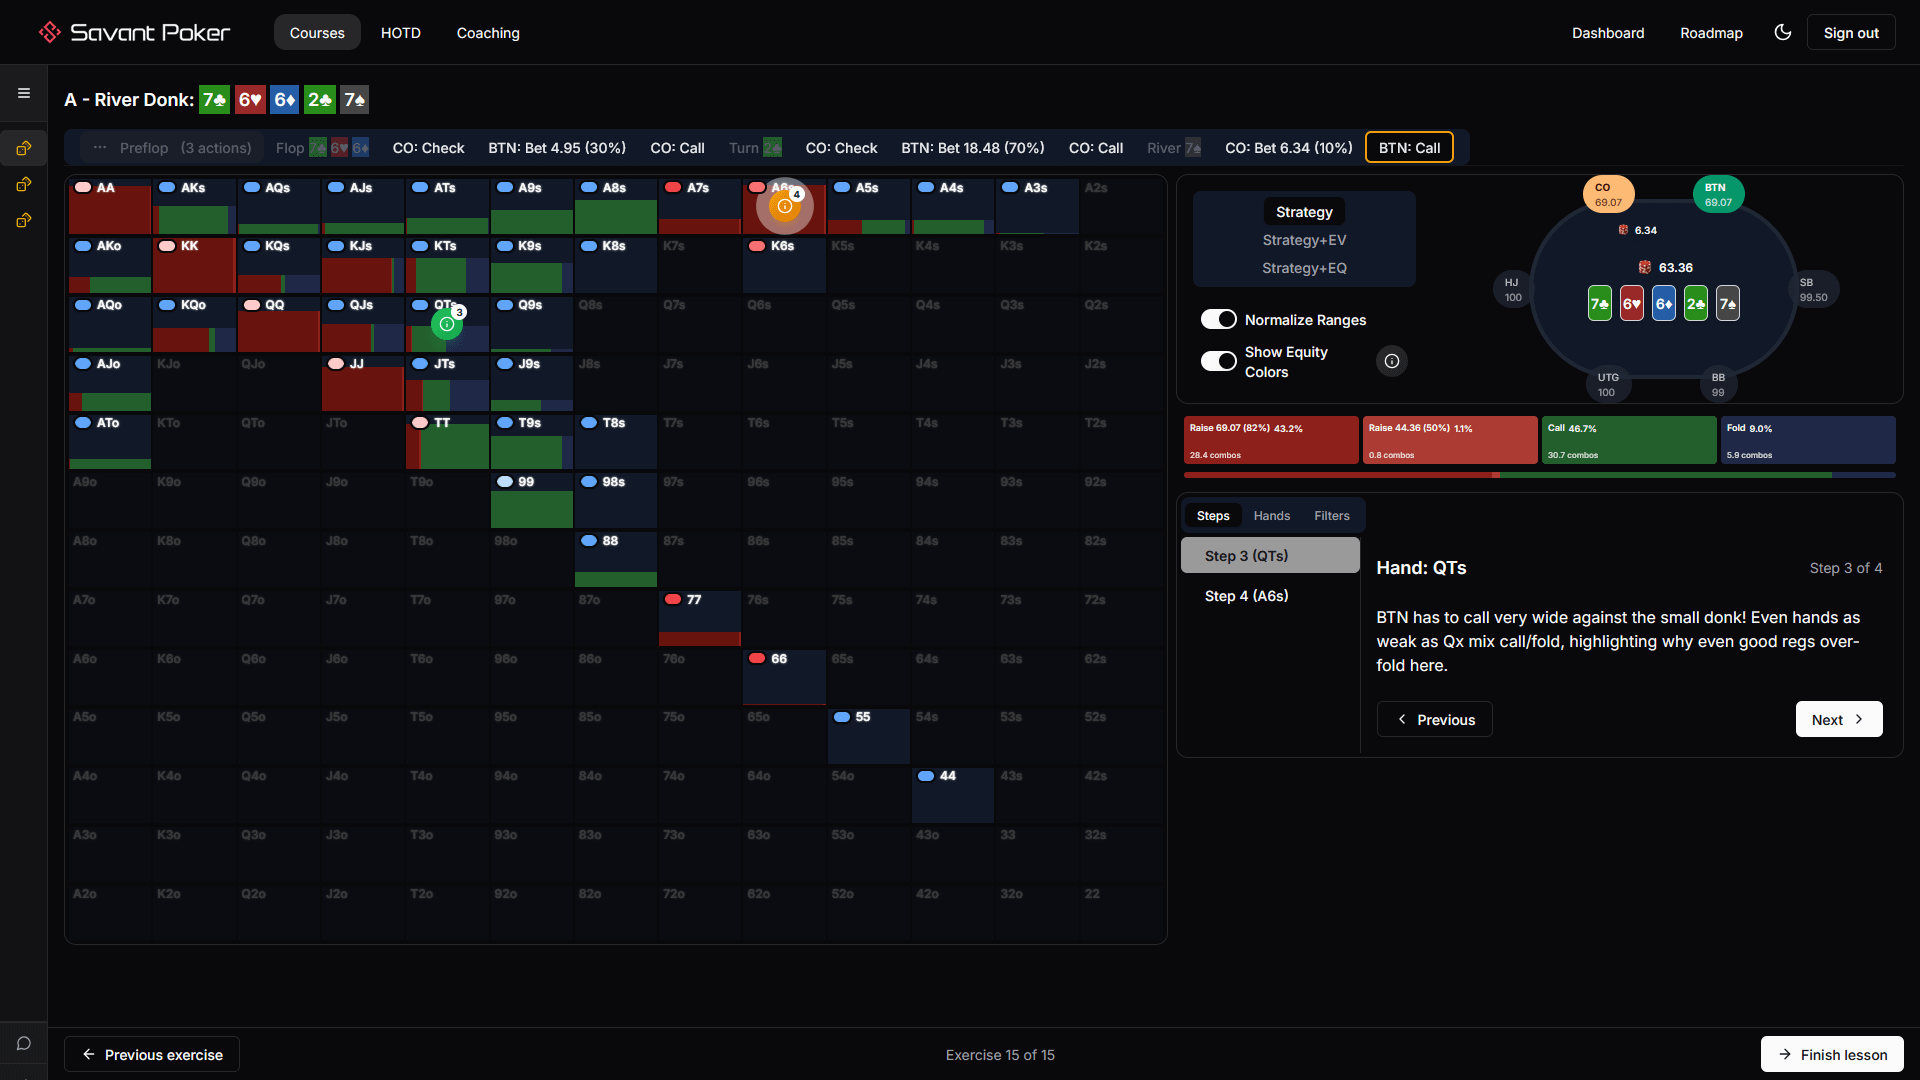
Task: Open the HOTD menu item
Action: [x=400, y=33]
